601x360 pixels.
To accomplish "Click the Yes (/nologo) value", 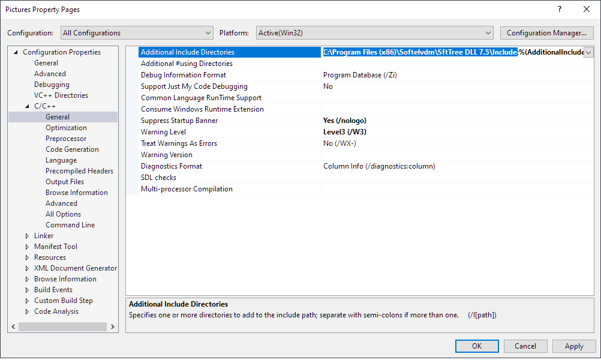I will [345, 120].
